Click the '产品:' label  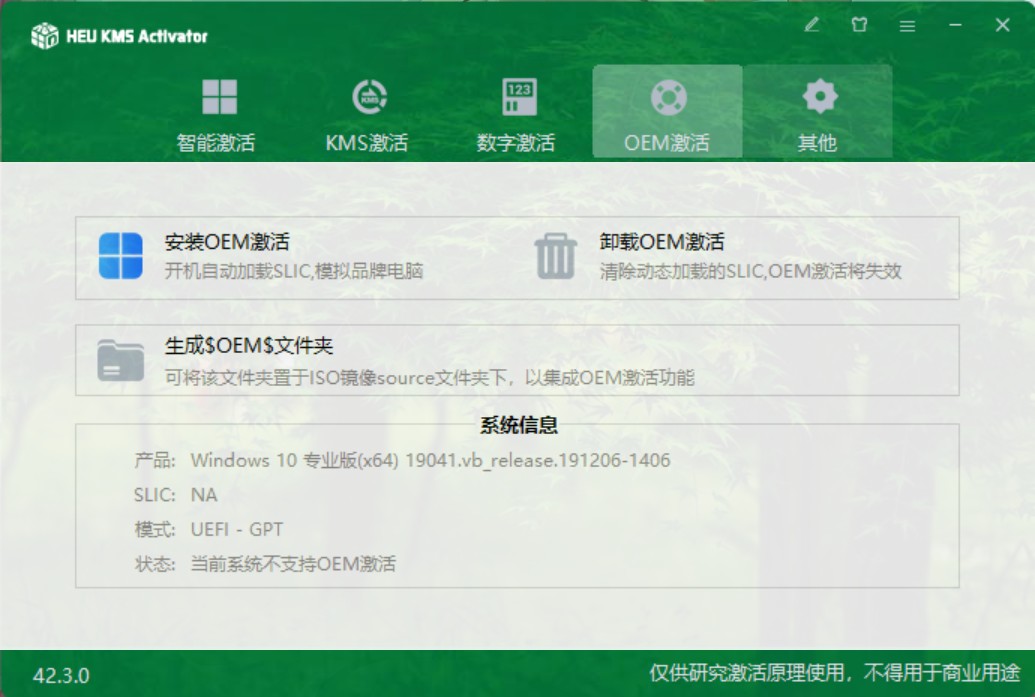(155, 460)
